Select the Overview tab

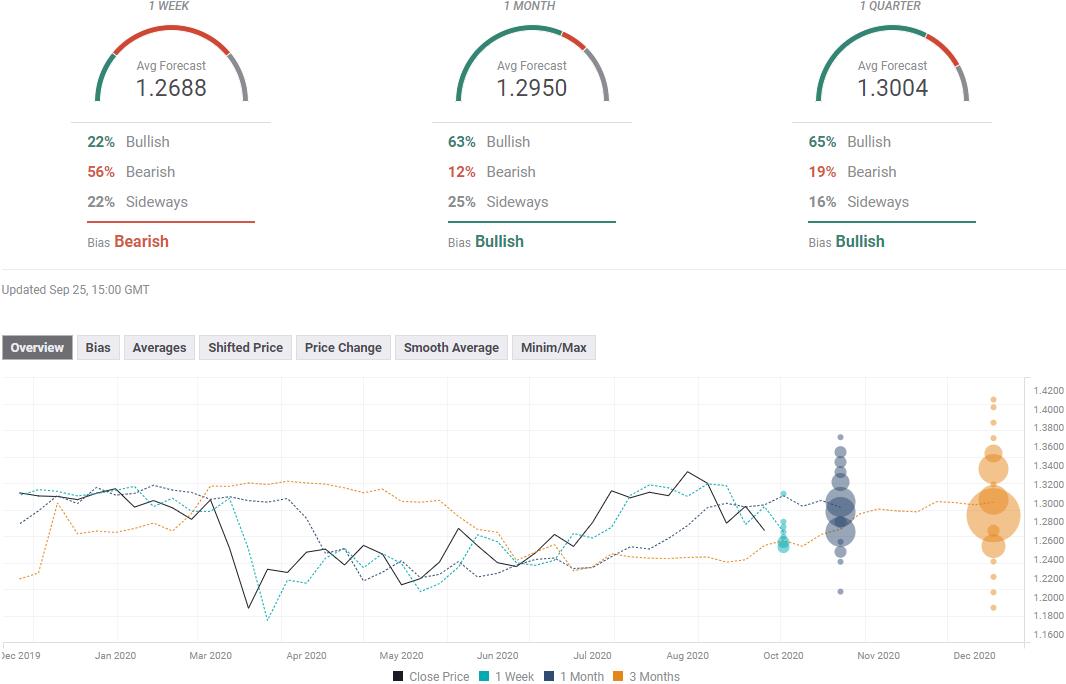click(x=37, y=348)
